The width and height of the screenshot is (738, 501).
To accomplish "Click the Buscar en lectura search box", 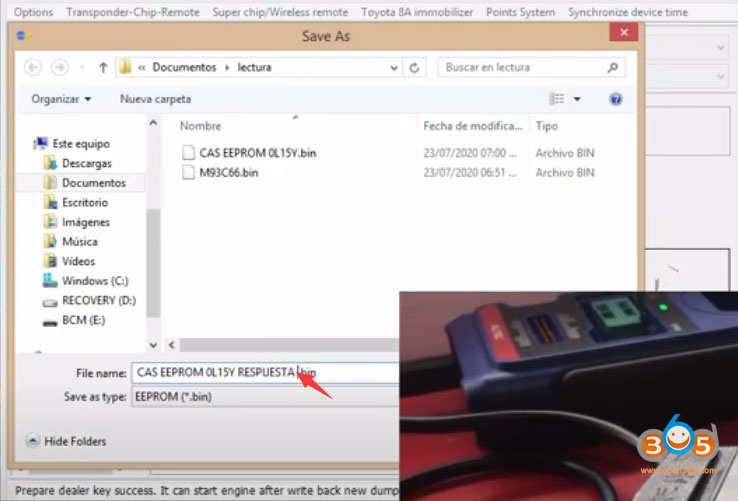I will [520, 68].
